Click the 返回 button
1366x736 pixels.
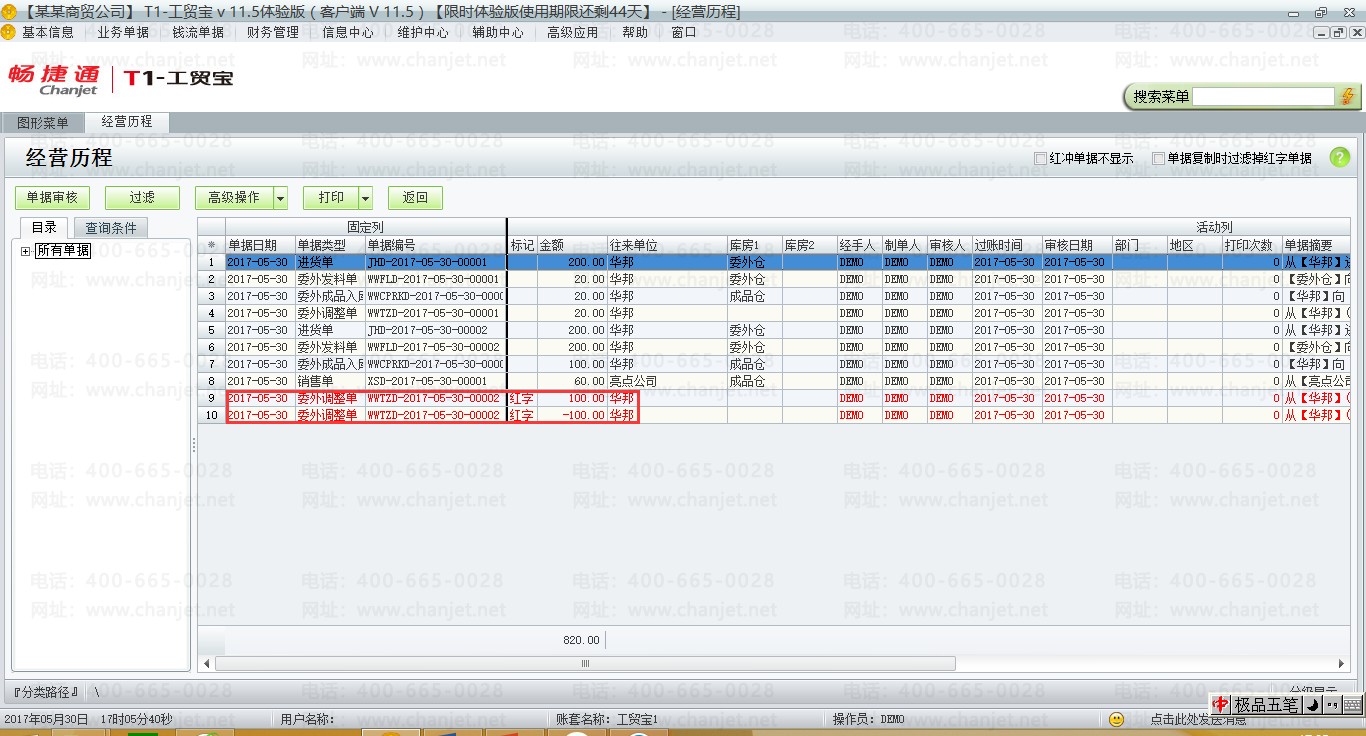tap(415, 198)
